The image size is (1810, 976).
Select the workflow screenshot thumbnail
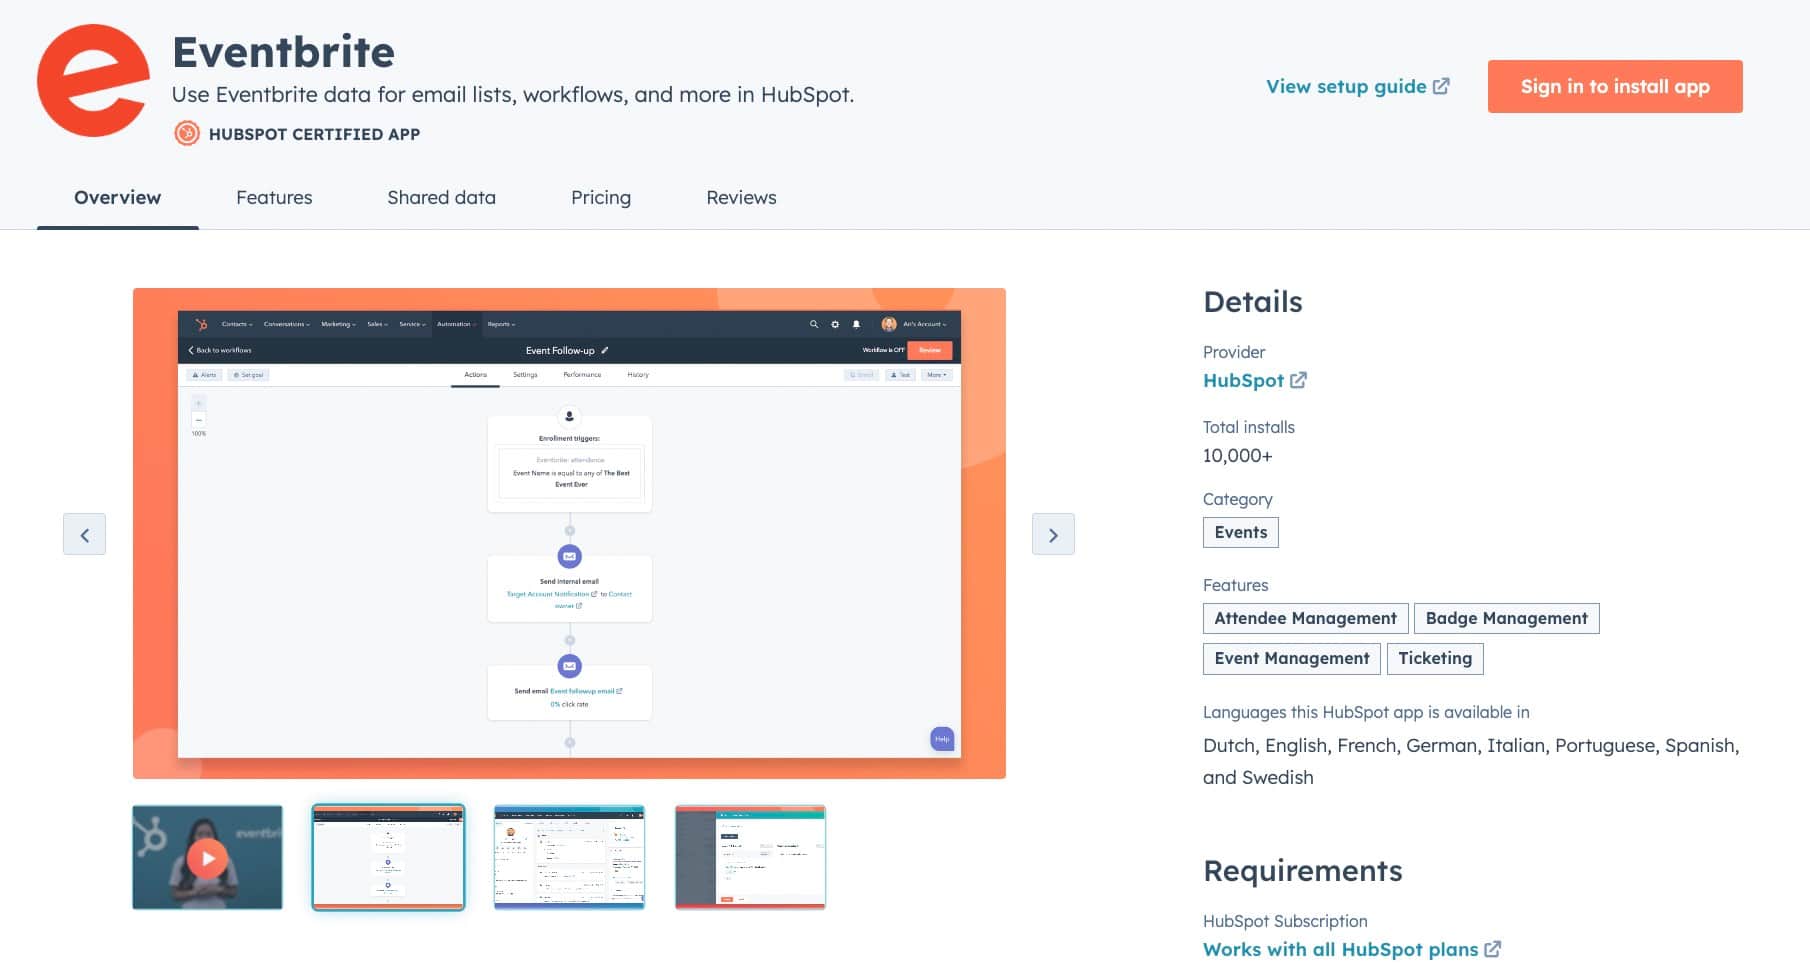pos(388,858)
